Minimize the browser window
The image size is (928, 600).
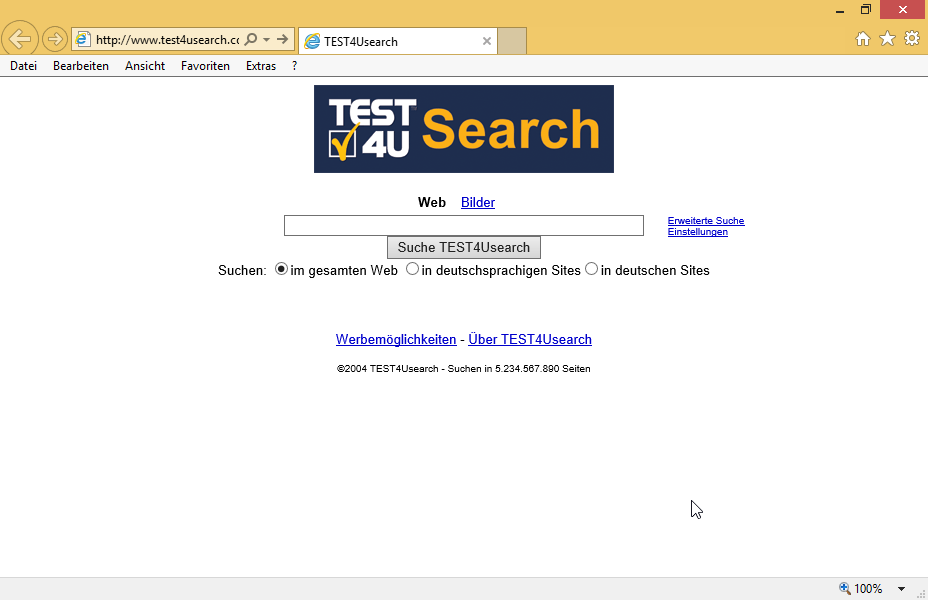point(840,10)
